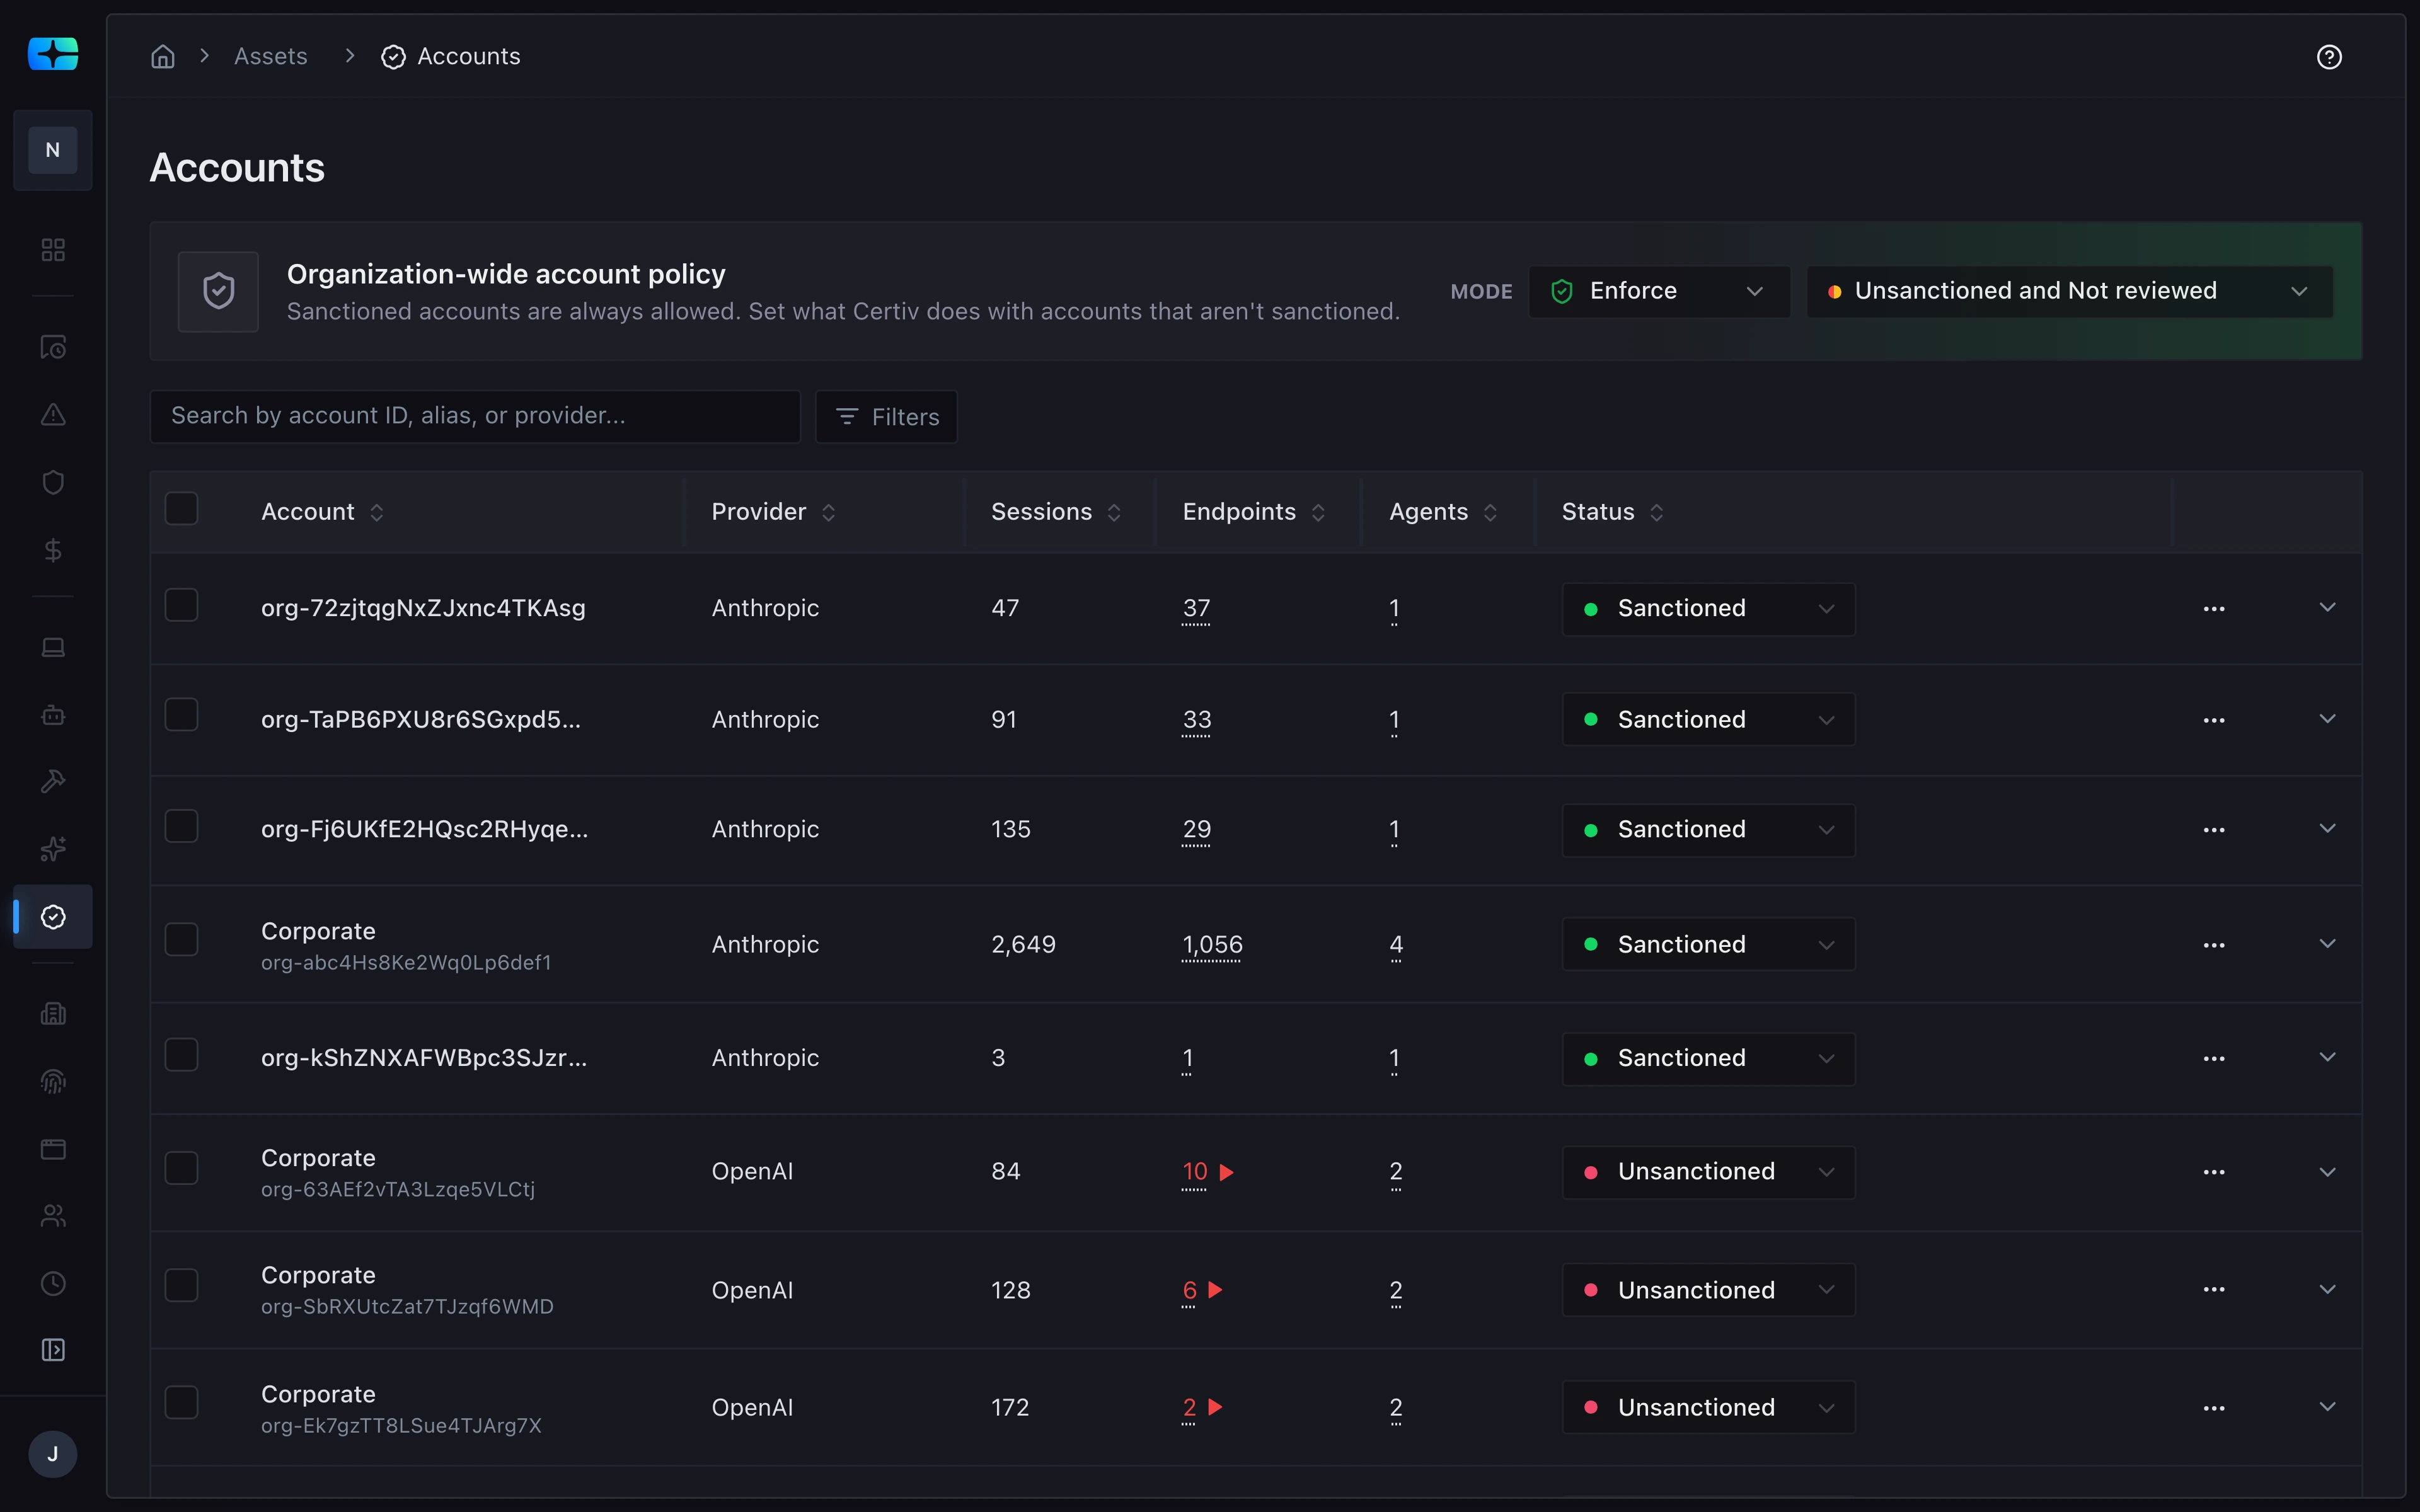
Task: Check the org-72zjtqgNxZJxnc4TKAsg row checkbox
Action: pos(181,605)
